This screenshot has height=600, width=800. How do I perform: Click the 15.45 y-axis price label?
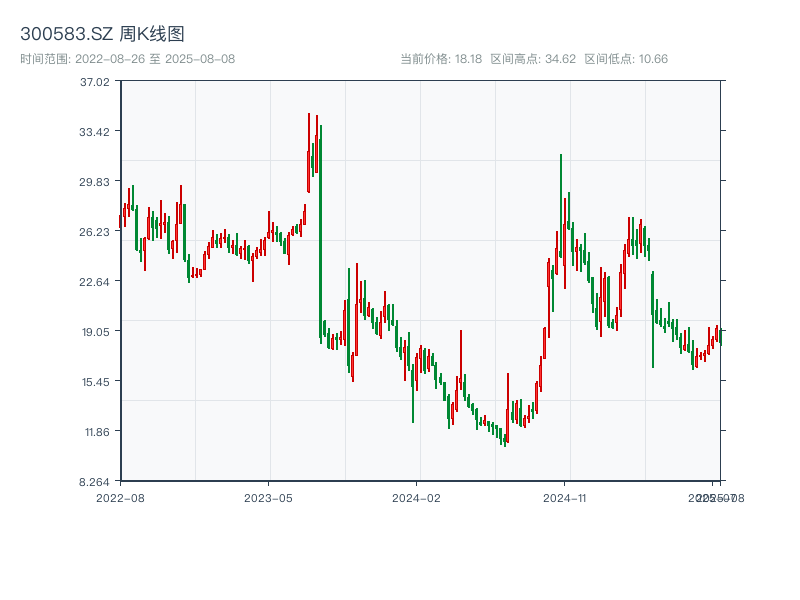tap(95, 382)
